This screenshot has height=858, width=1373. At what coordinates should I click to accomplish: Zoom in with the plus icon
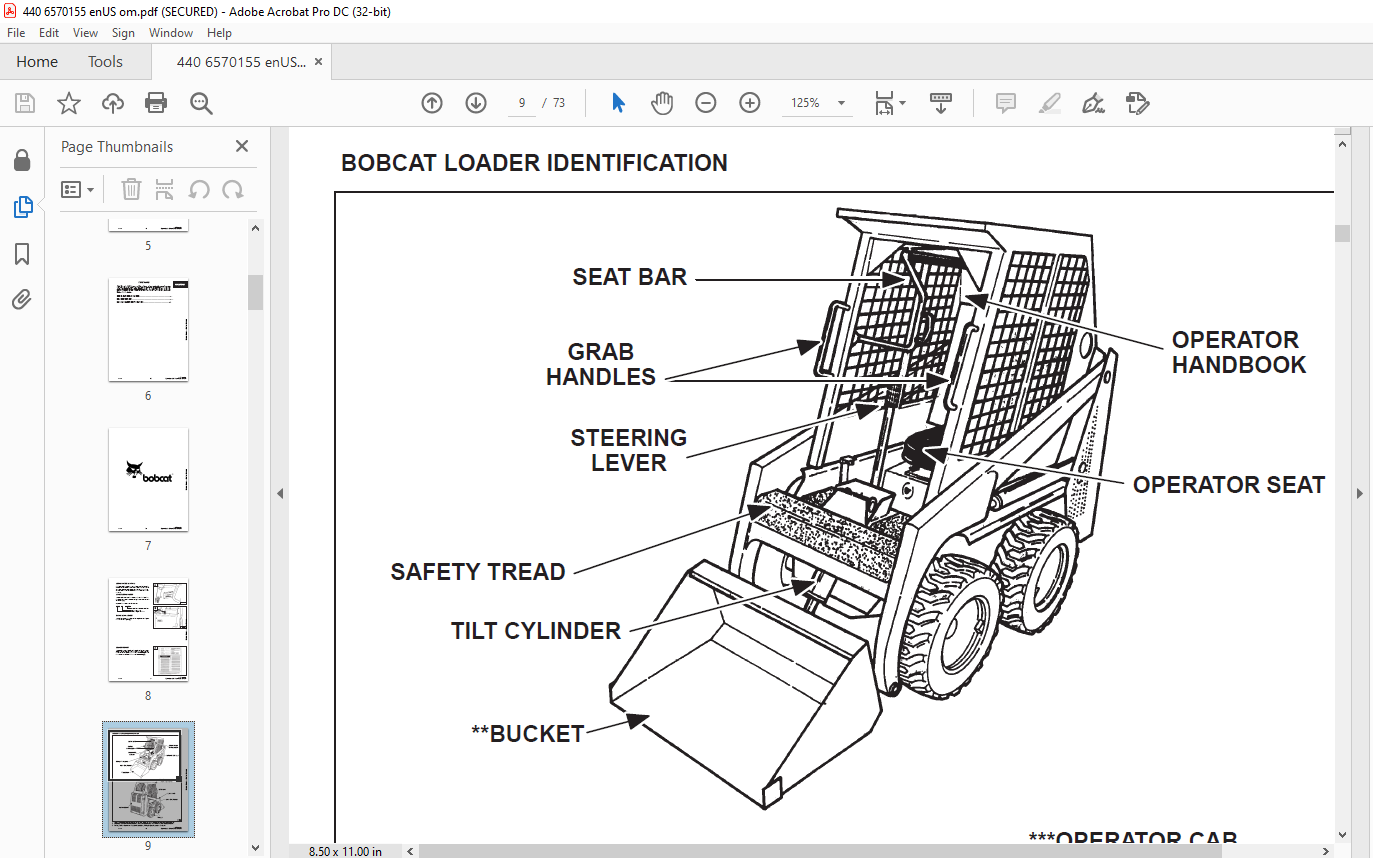pos(750,103)
